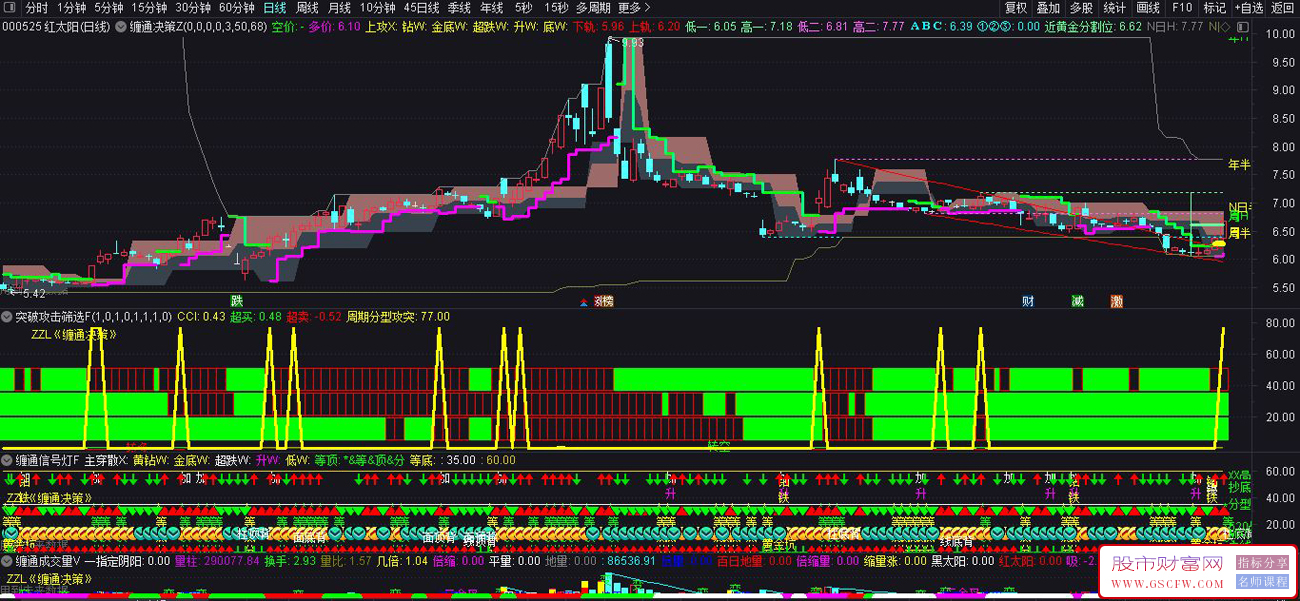Open the 多周期 multi-period view
The image size is (1300, 601).
click(593, 8)
